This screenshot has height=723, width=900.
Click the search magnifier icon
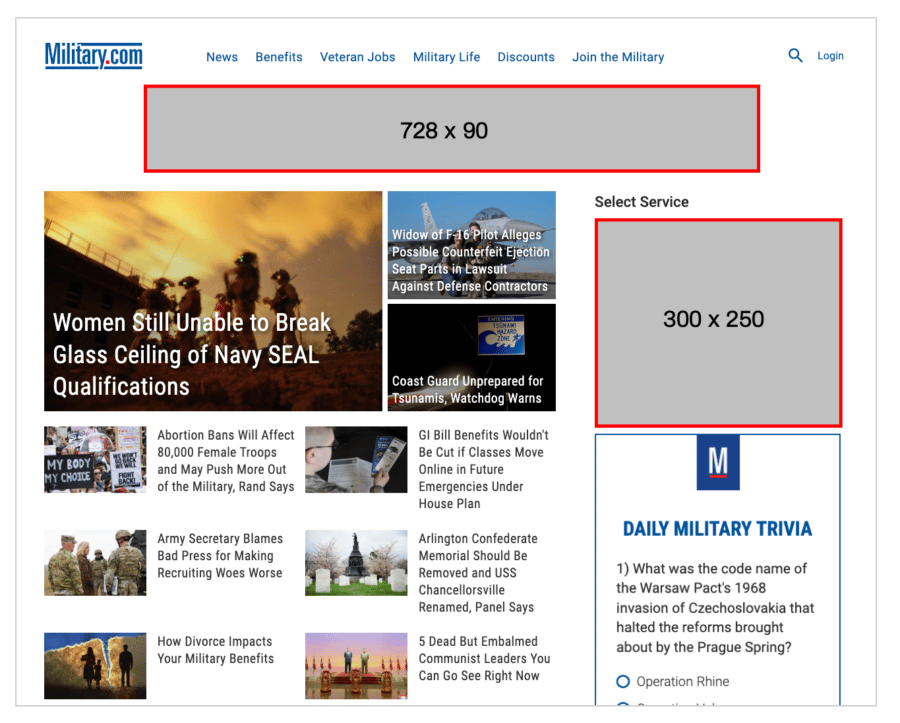tap(795, 56)
